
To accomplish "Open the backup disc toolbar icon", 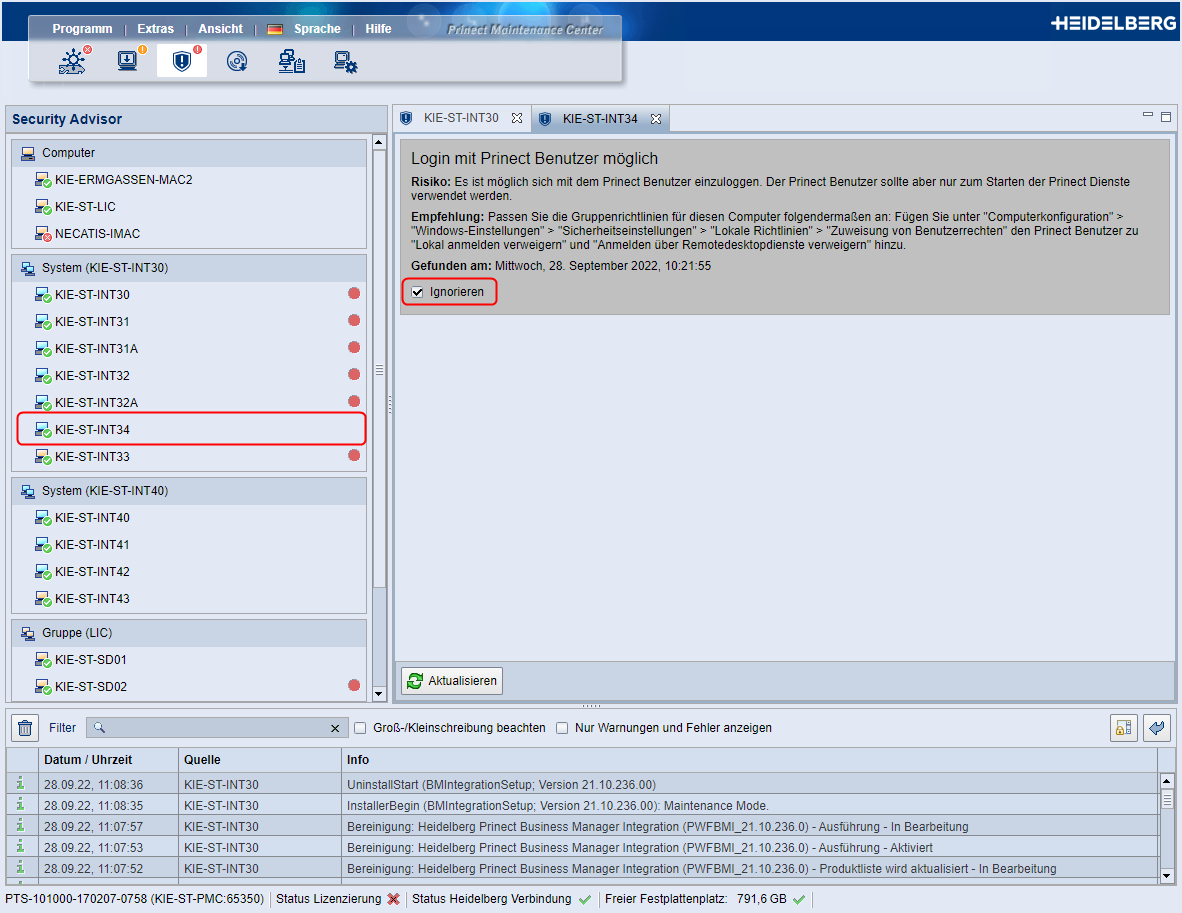I will (x=237, y=61).
